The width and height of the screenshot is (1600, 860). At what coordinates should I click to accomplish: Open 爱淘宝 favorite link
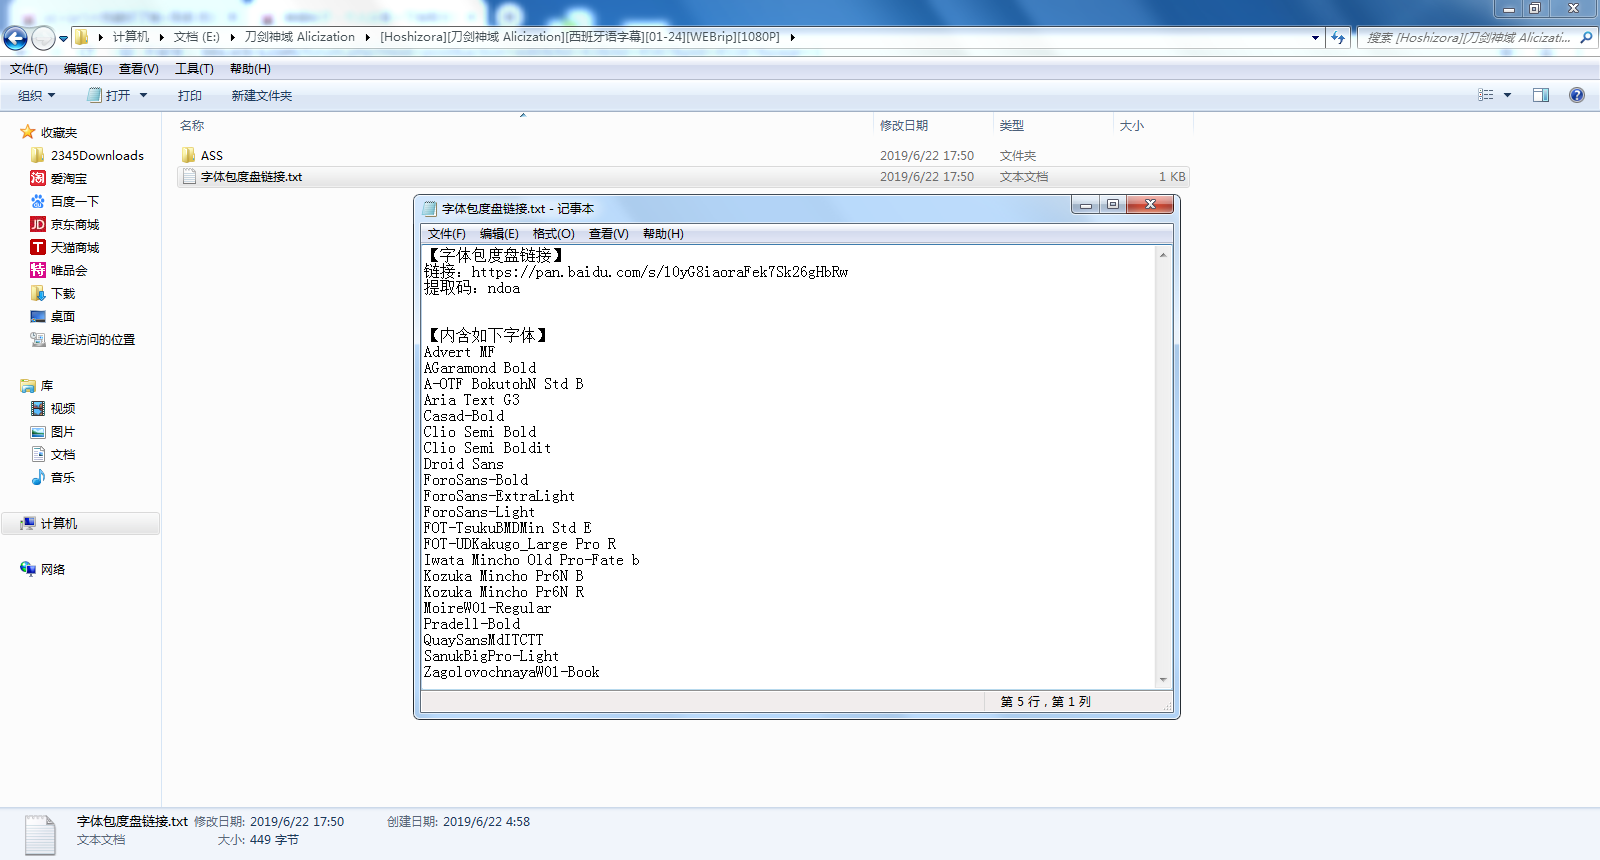point(69,178)
